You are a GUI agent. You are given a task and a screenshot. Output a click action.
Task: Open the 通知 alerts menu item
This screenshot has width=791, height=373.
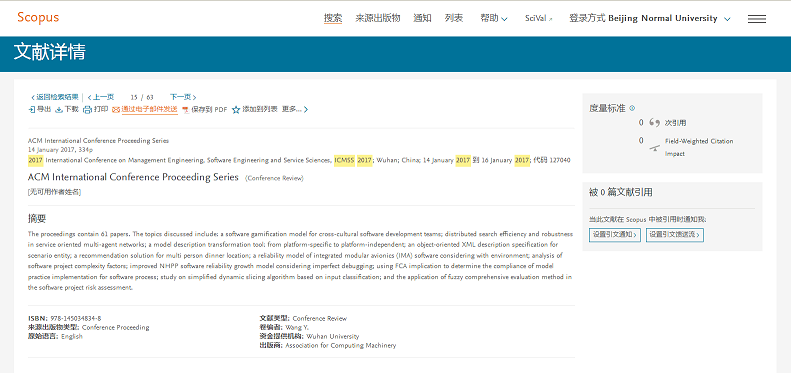[422, 19]
